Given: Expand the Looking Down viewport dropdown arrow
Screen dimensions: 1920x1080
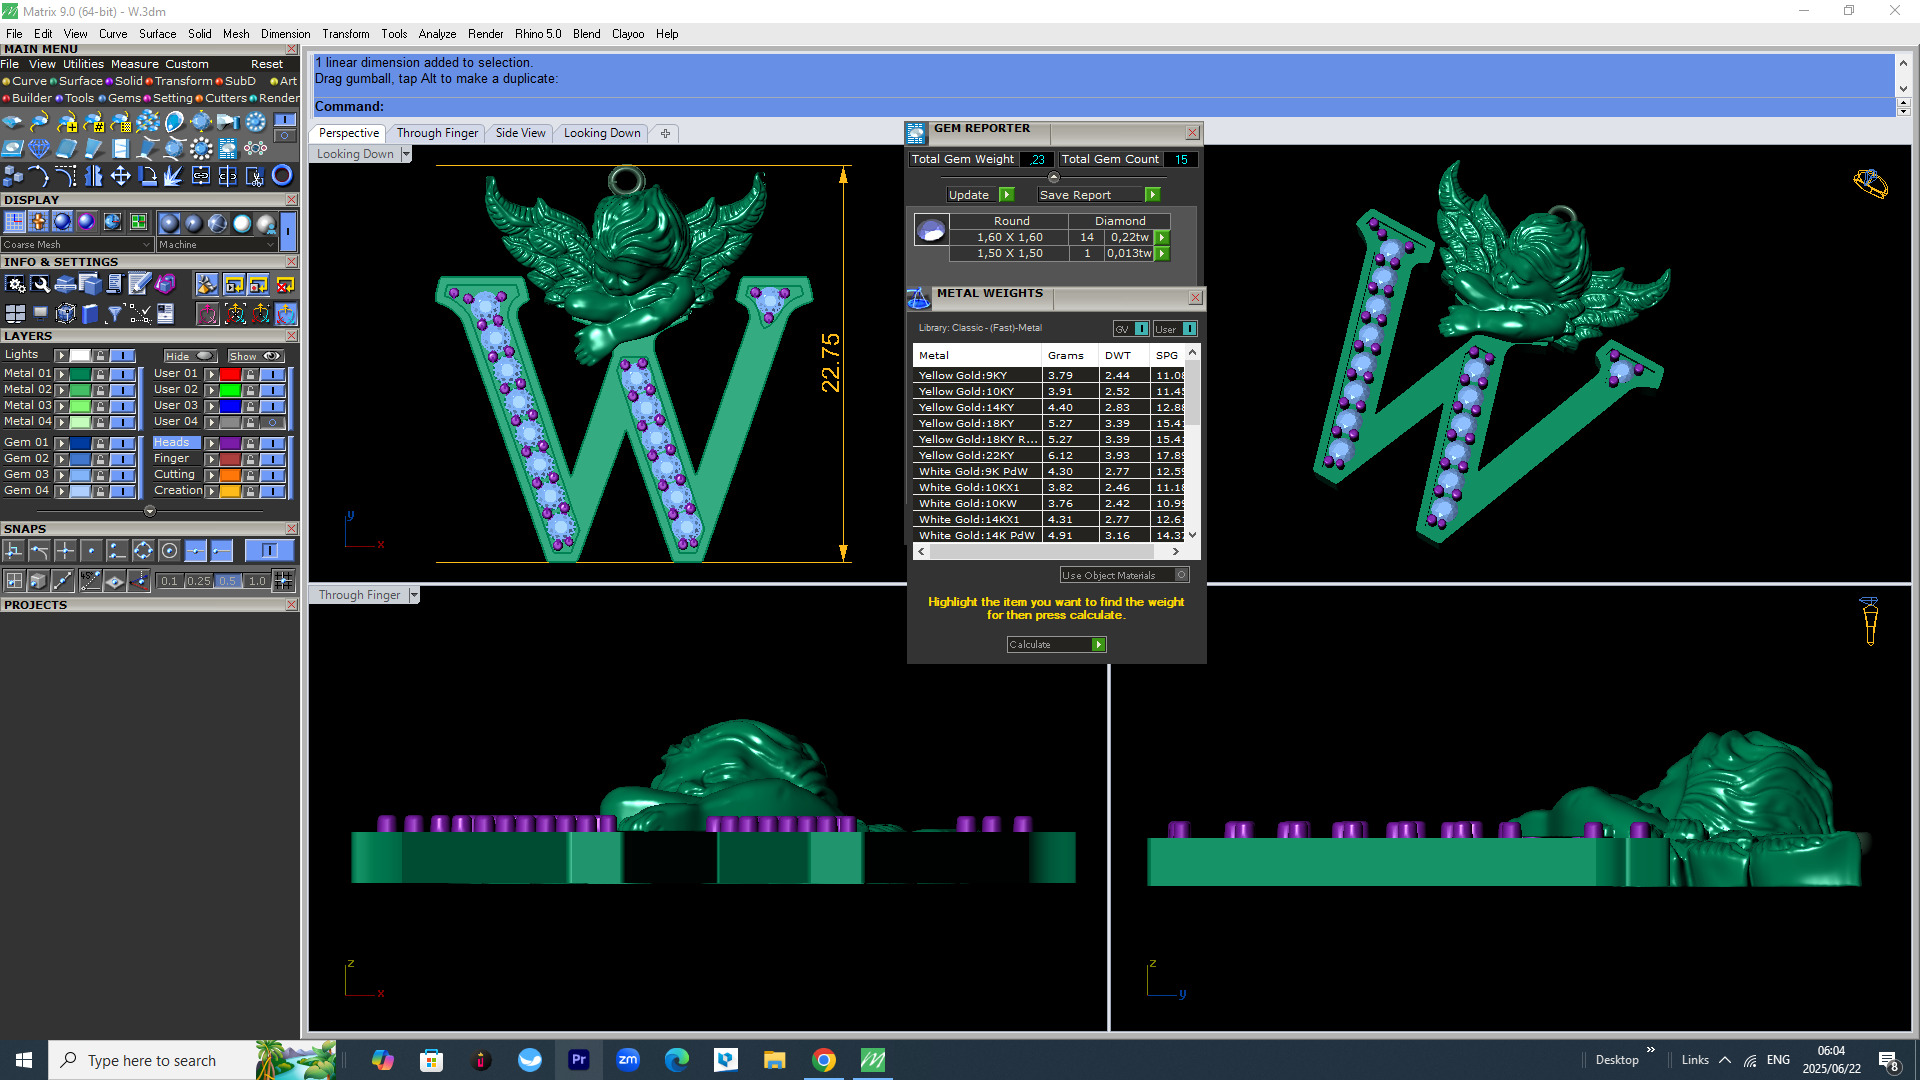Looking at the screenshot, I should pyautogui.click(x=405, y=154).
